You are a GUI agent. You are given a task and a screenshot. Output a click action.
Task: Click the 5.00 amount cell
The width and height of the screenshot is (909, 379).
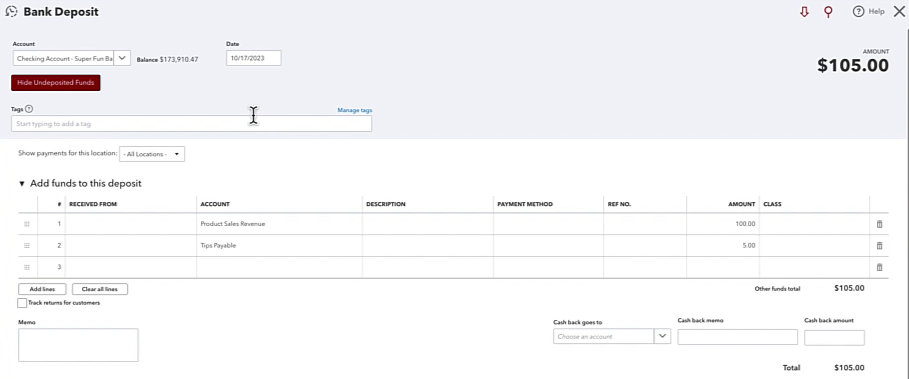(x=722, y=246)
